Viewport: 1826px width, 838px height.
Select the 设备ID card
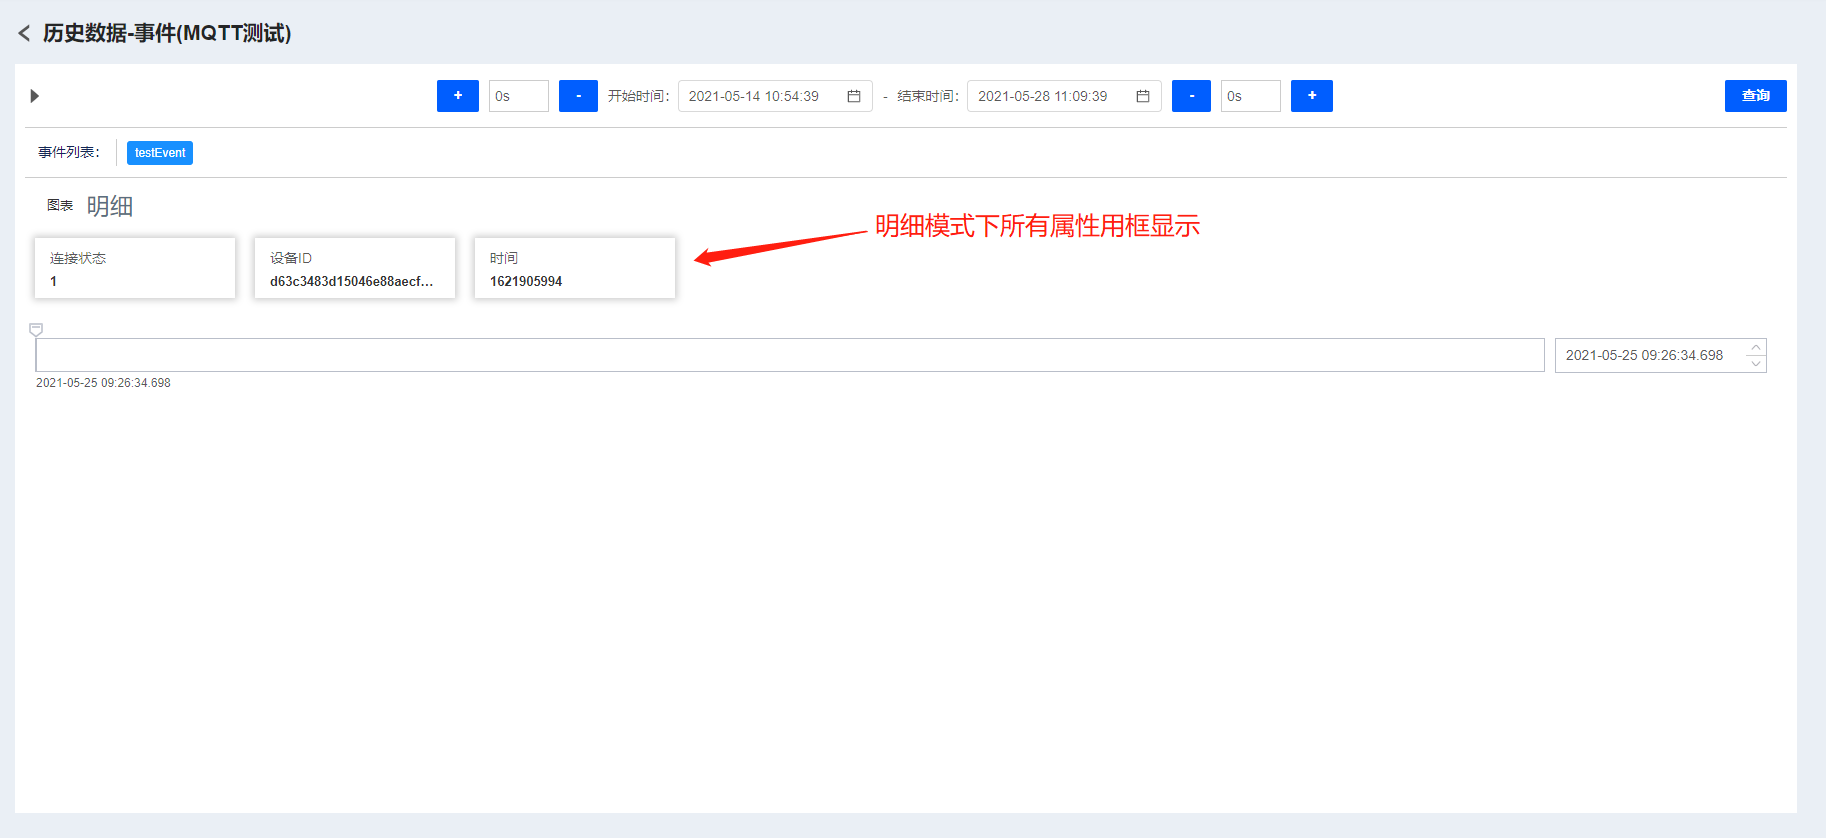(x=355, y=268)
